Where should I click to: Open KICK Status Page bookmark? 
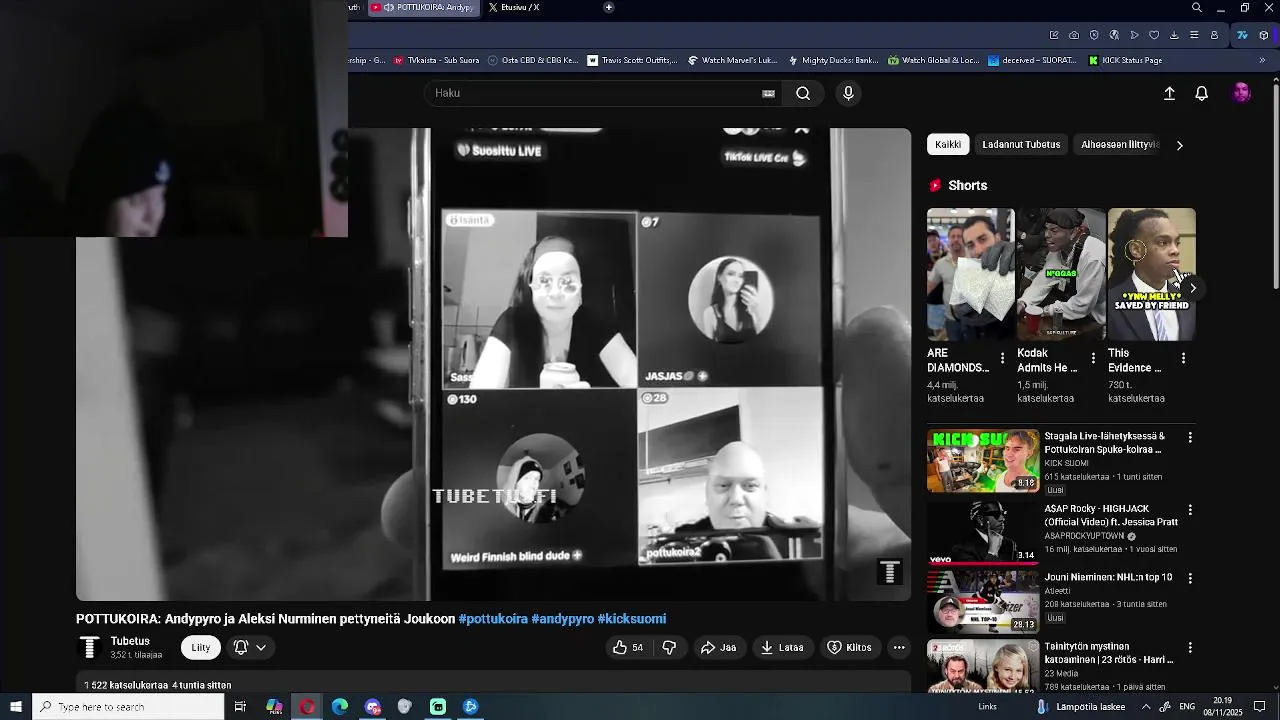click(x=1125, y=60)
